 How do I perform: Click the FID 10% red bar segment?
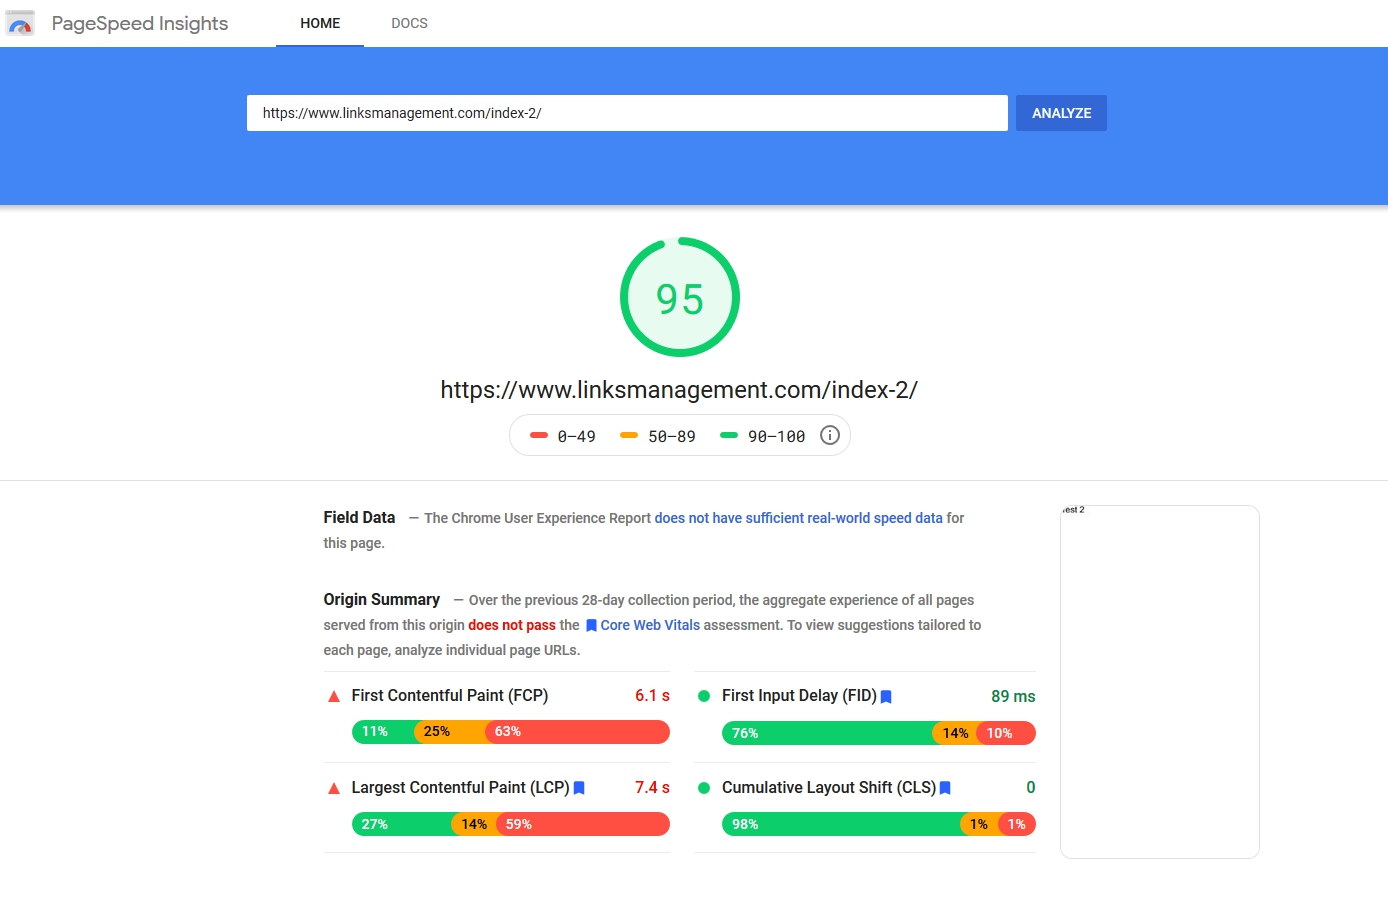[x=1006, y=733]
